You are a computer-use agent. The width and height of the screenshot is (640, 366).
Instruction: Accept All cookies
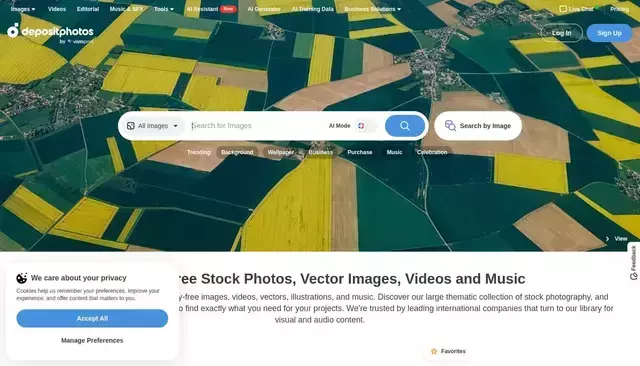point(92,318)
